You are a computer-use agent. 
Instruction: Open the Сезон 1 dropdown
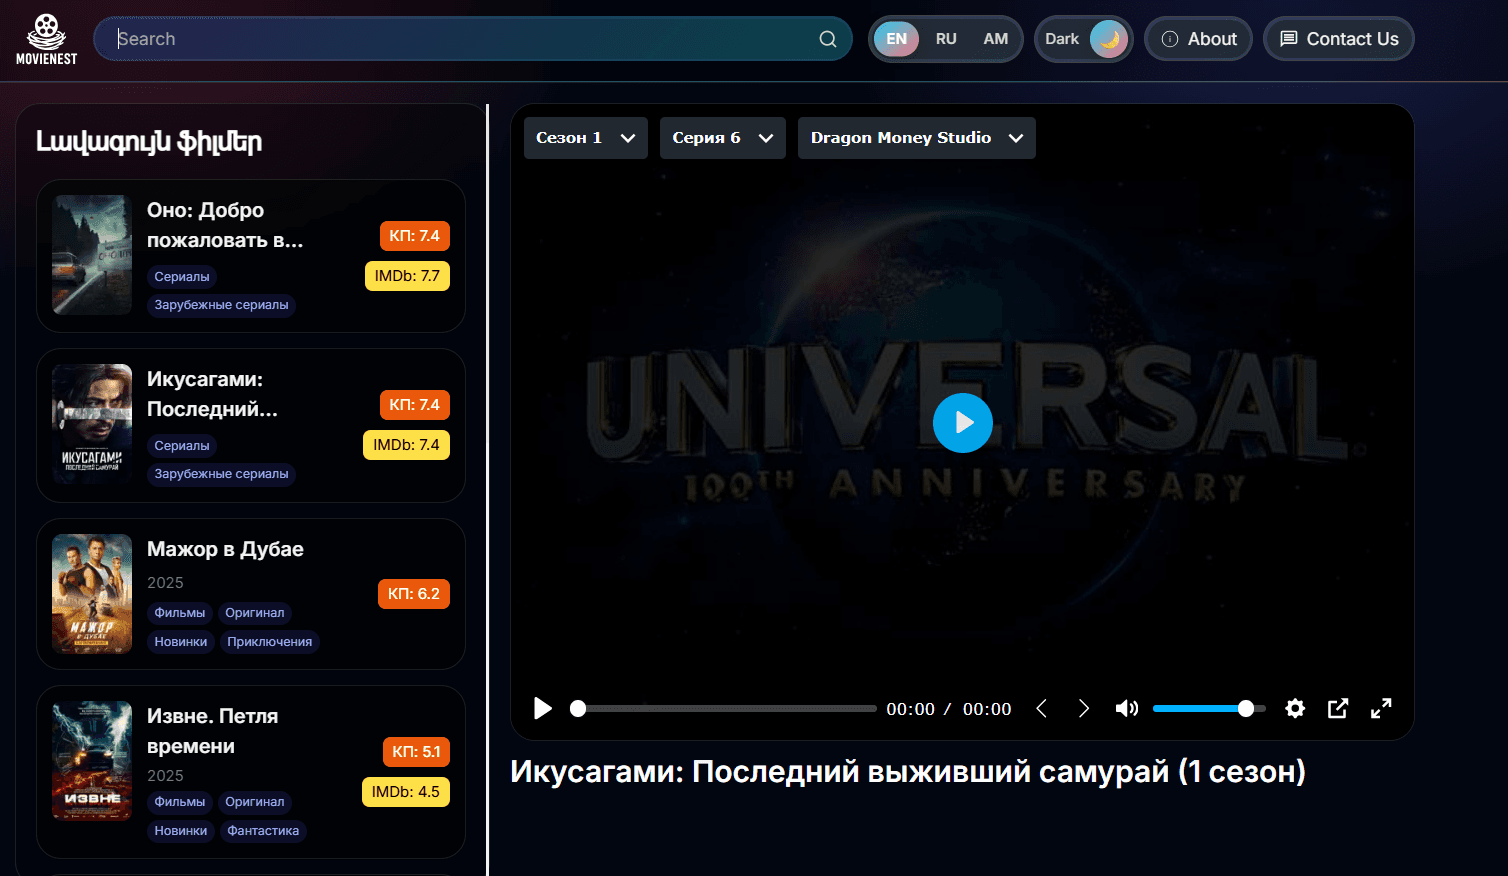point(585,137)
